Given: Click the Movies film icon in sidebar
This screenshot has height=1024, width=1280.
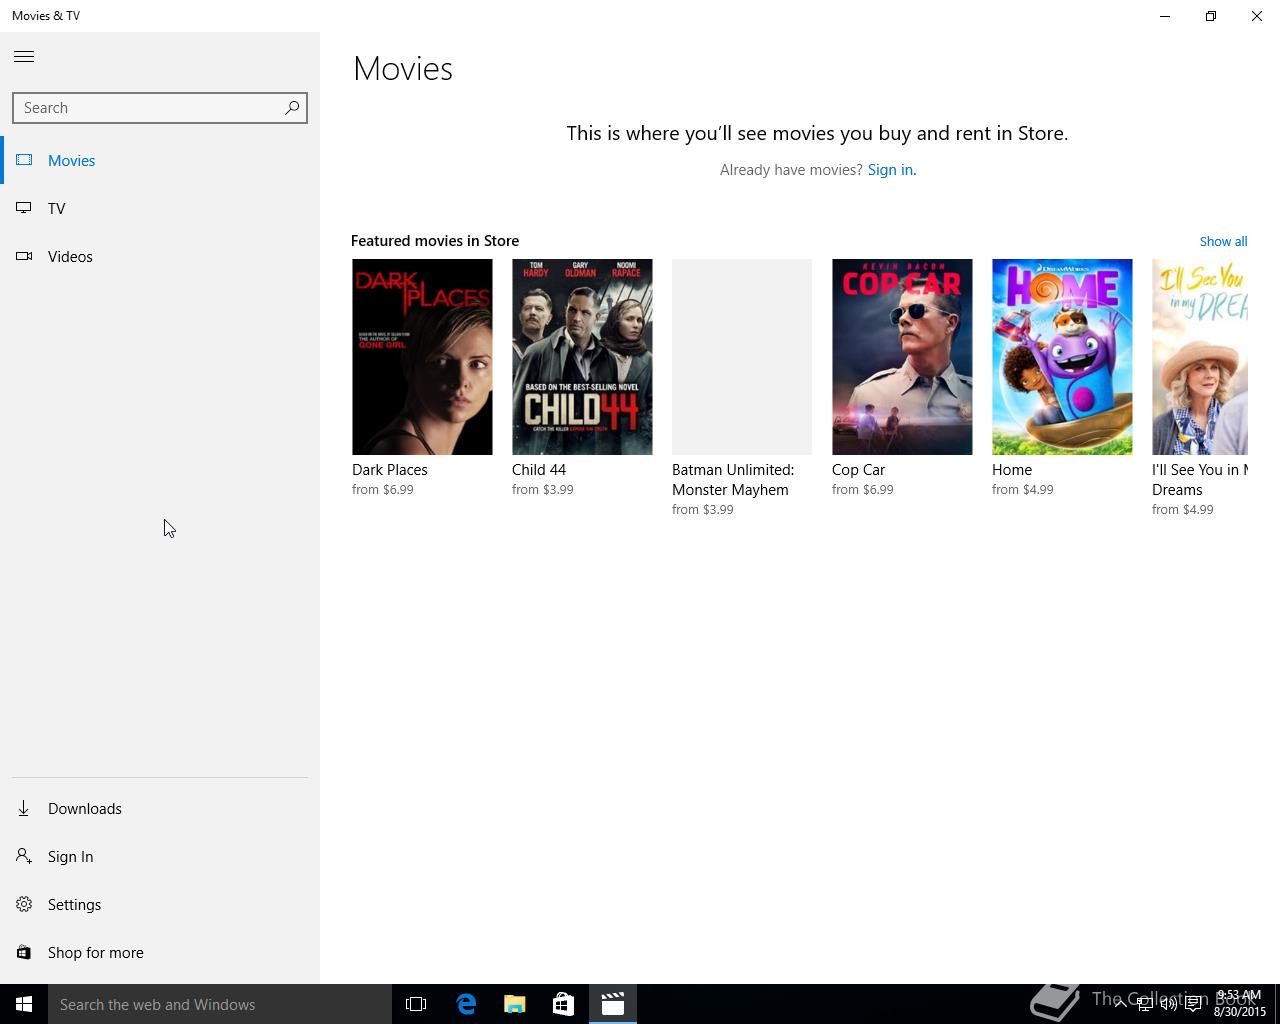Looking at the screenshot, I should tap(24, 160).
